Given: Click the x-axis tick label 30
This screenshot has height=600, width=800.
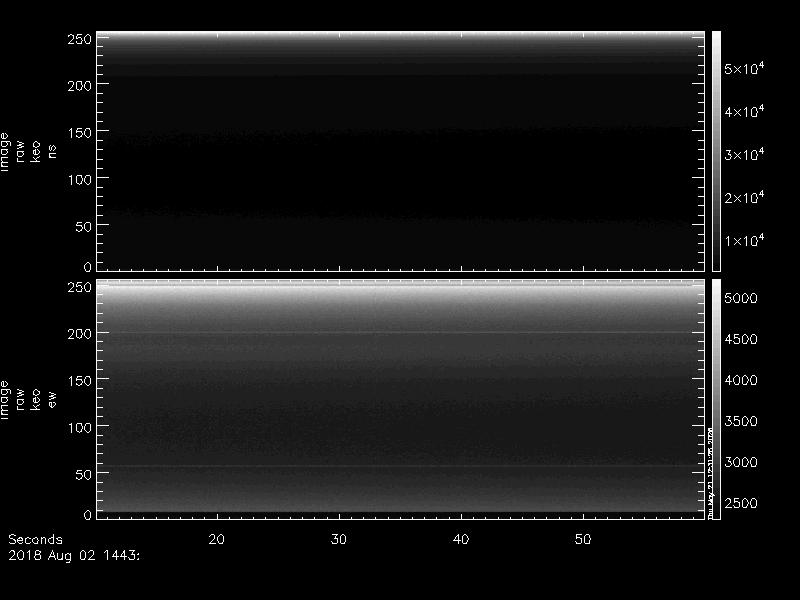Looking at the screenshot, I should pyautogui.click(x=339, y=539).
